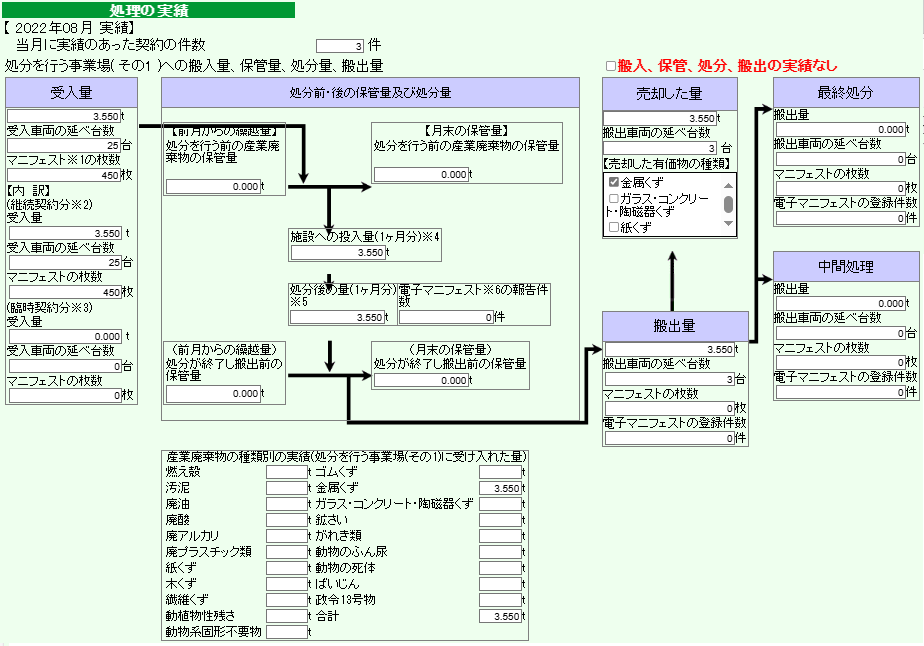Click 施設への投入量 input field
This screenshot has height=646, width=924.
click(338, 252)
